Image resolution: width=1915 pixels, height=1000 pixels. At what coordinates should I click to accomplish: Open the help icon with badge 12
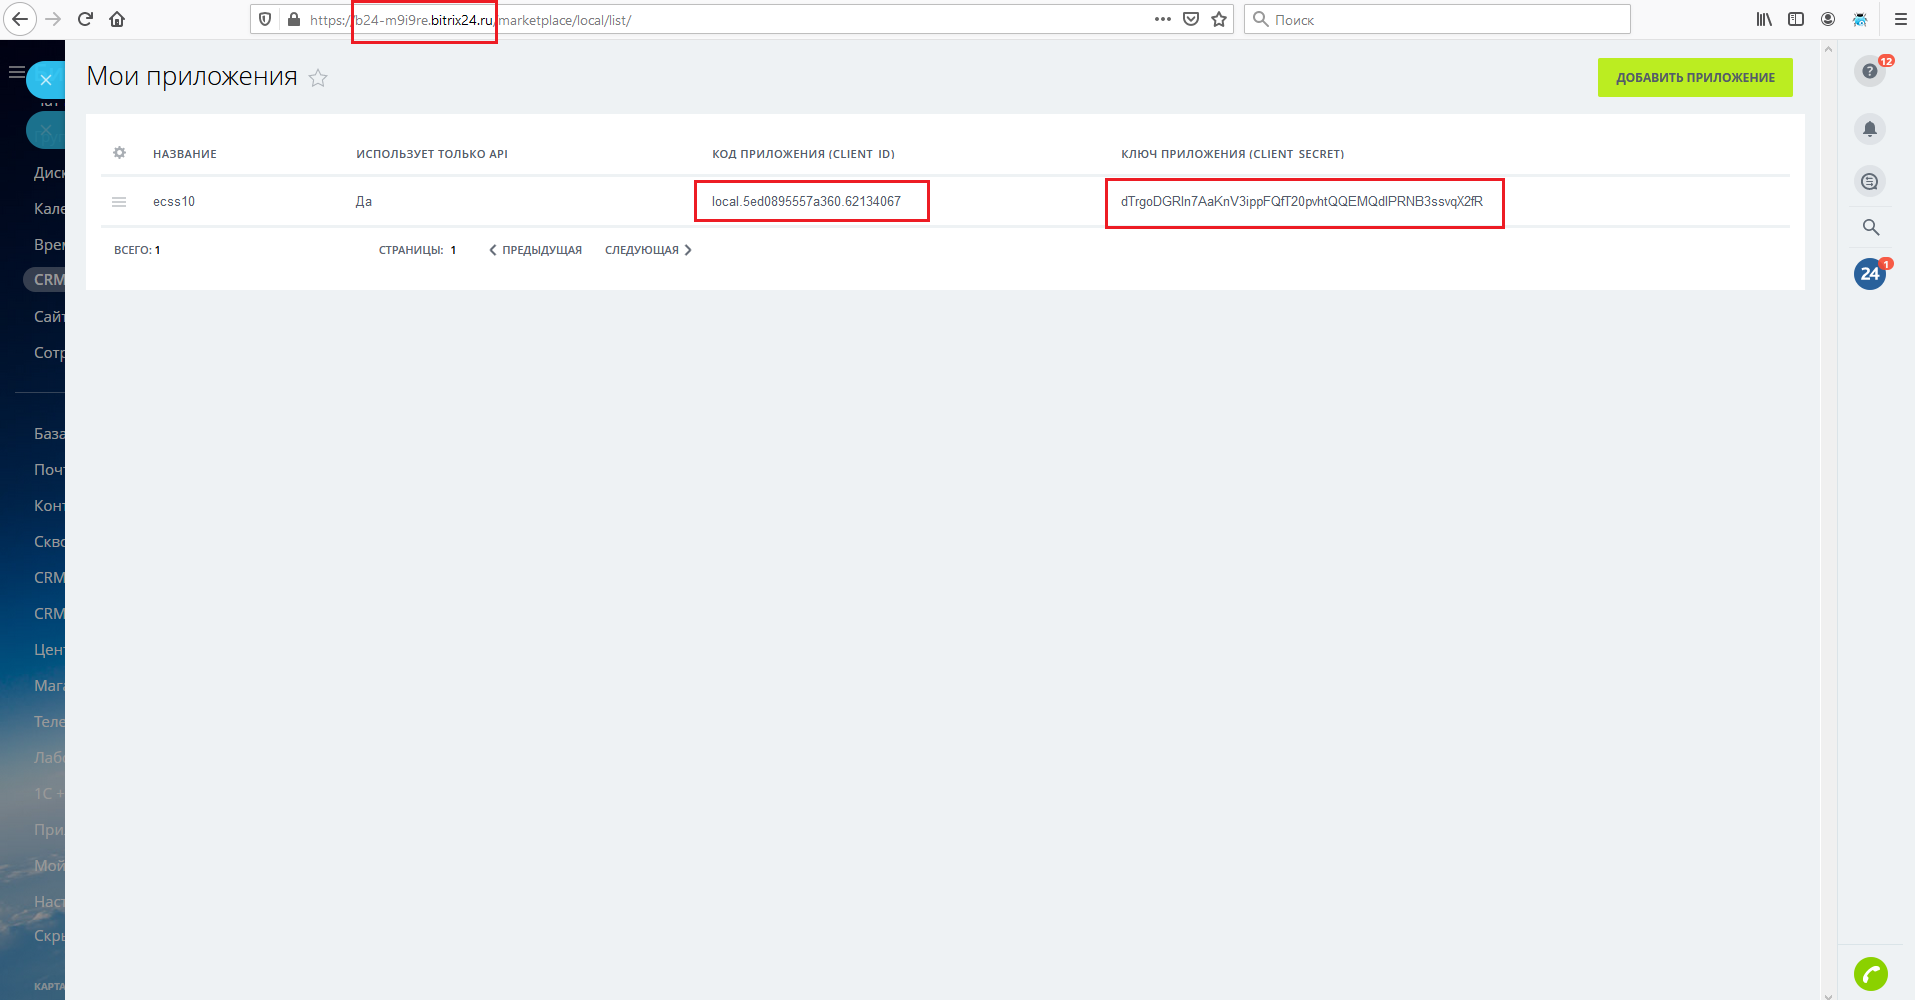1870,71
